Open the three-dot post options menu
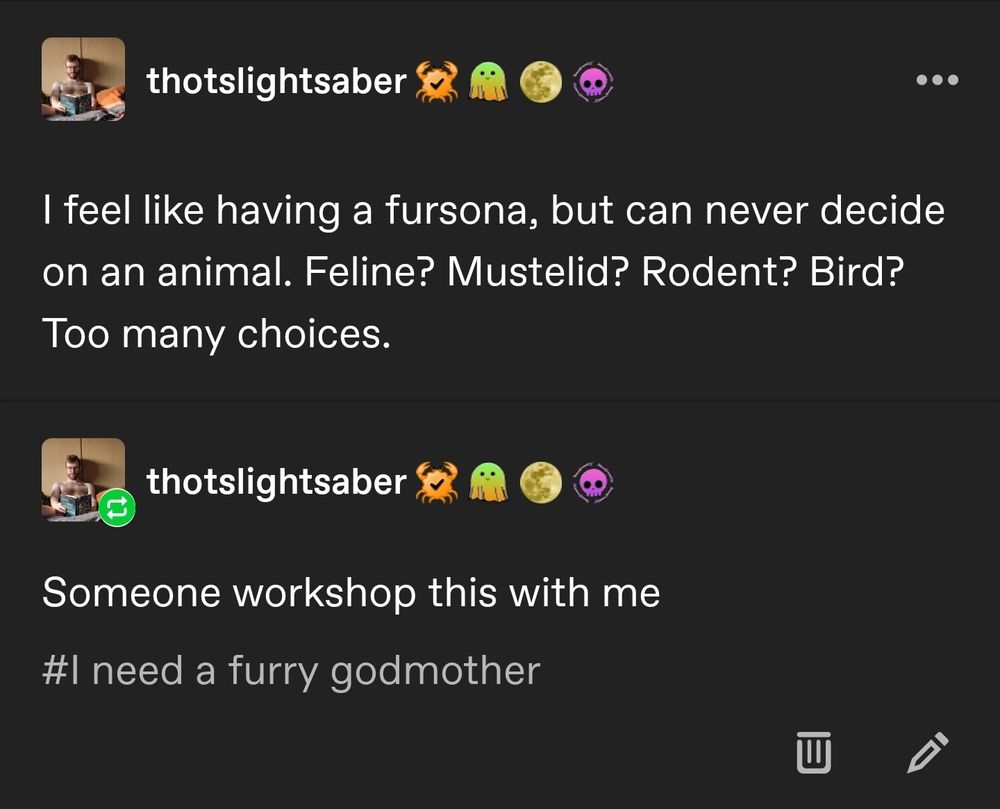This screenshot has height=809, width=1000. coord(937,80)
